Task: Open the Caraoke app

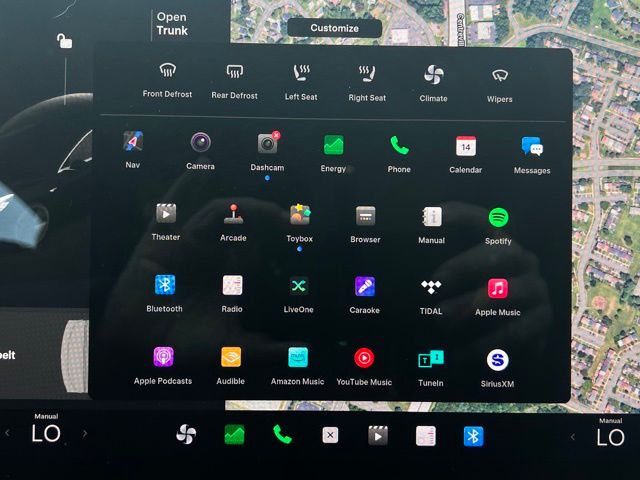Action: tap(365, 288)
